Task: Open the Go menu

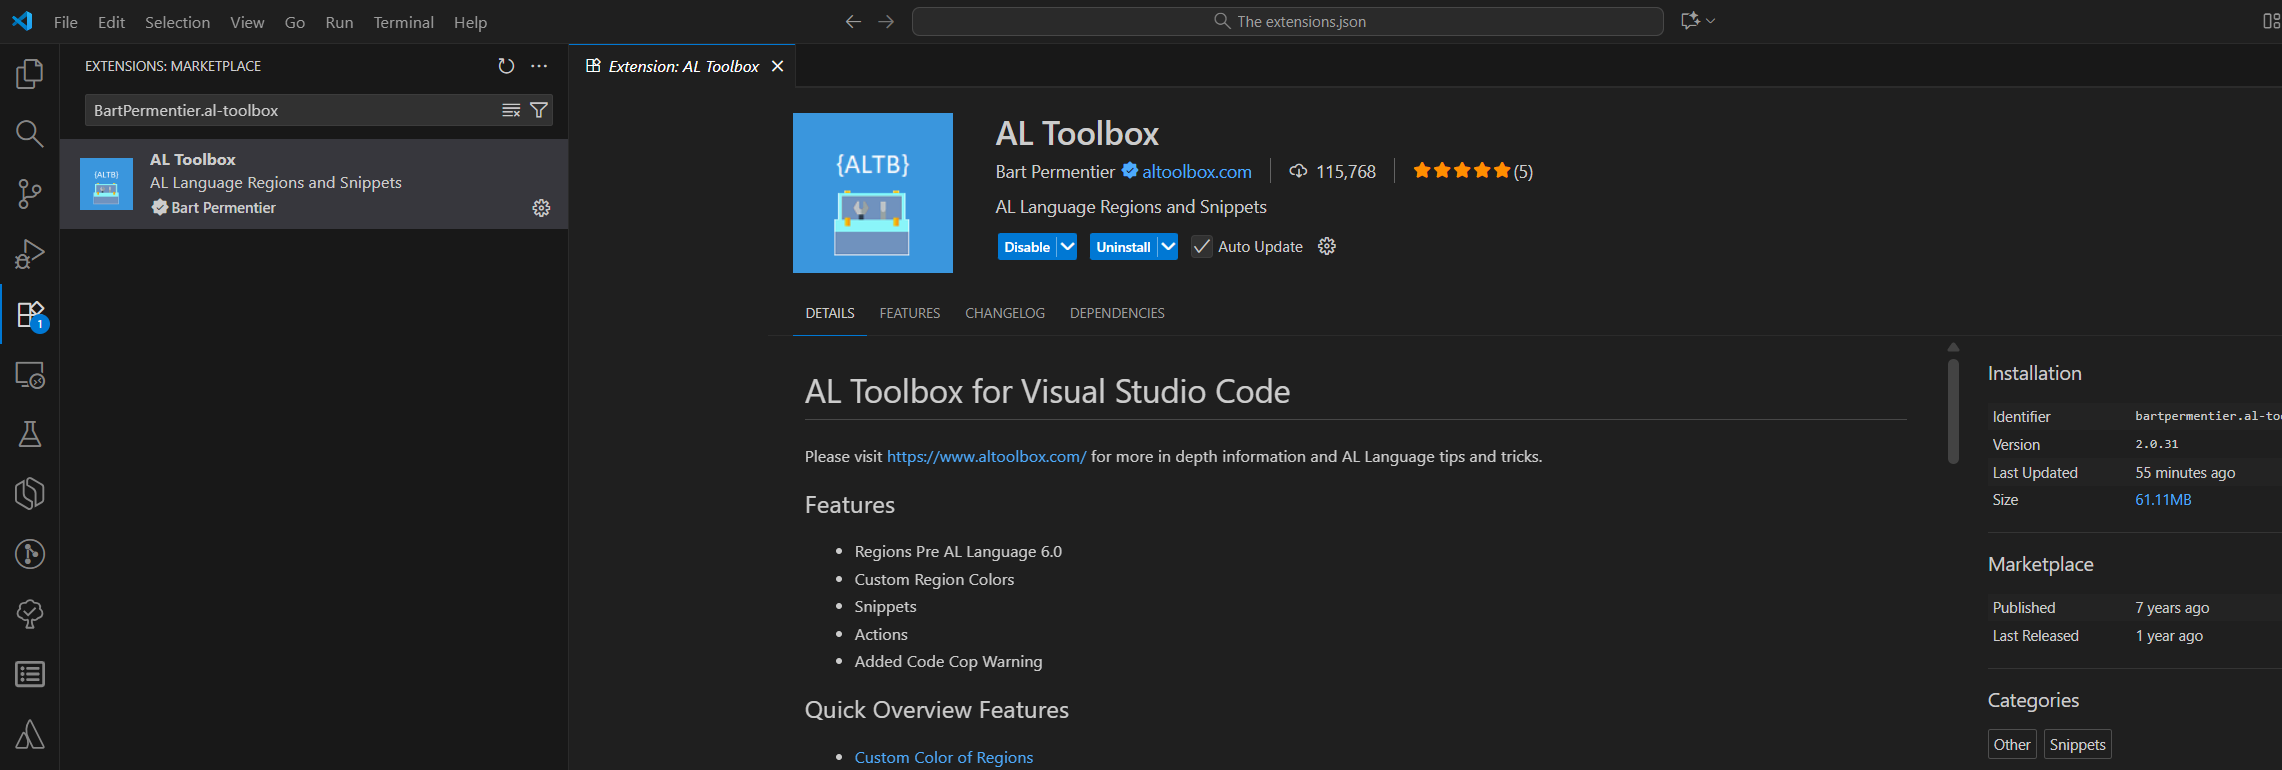Action: 295,22
